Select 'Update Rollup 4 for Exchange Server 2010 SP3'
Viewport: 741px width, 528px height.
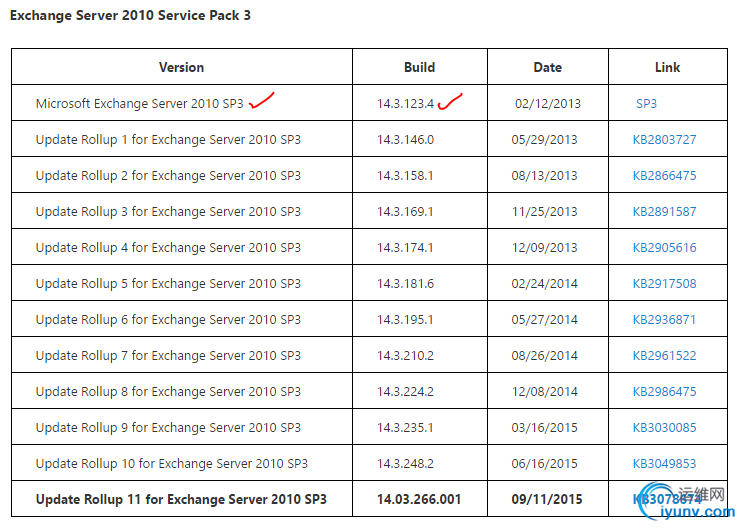pos(168,247)
